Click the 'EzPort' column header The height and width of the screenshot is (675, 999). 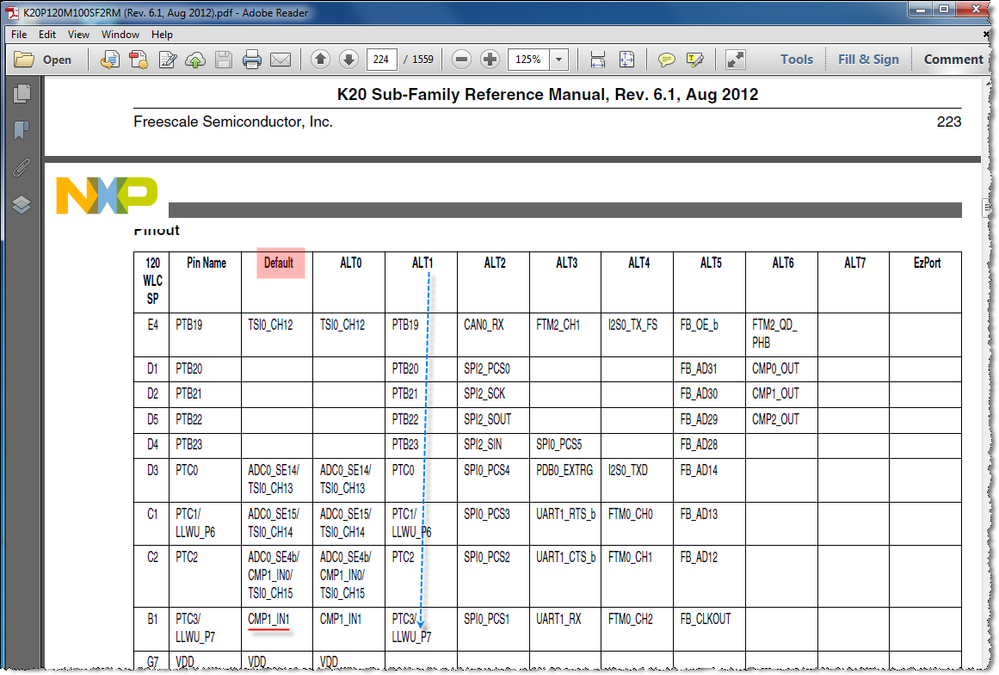(926, 263)
